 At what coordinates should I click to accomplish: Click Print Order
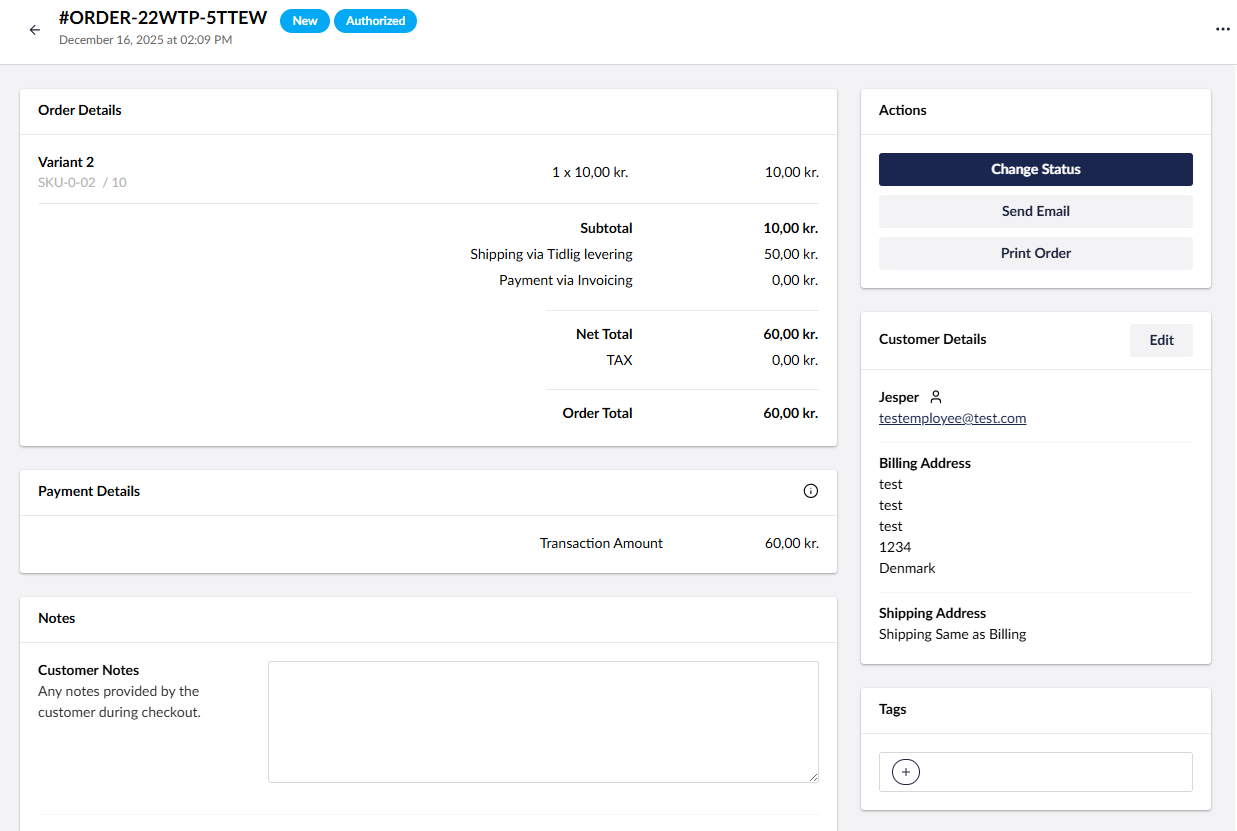[x=1035, y=253]
